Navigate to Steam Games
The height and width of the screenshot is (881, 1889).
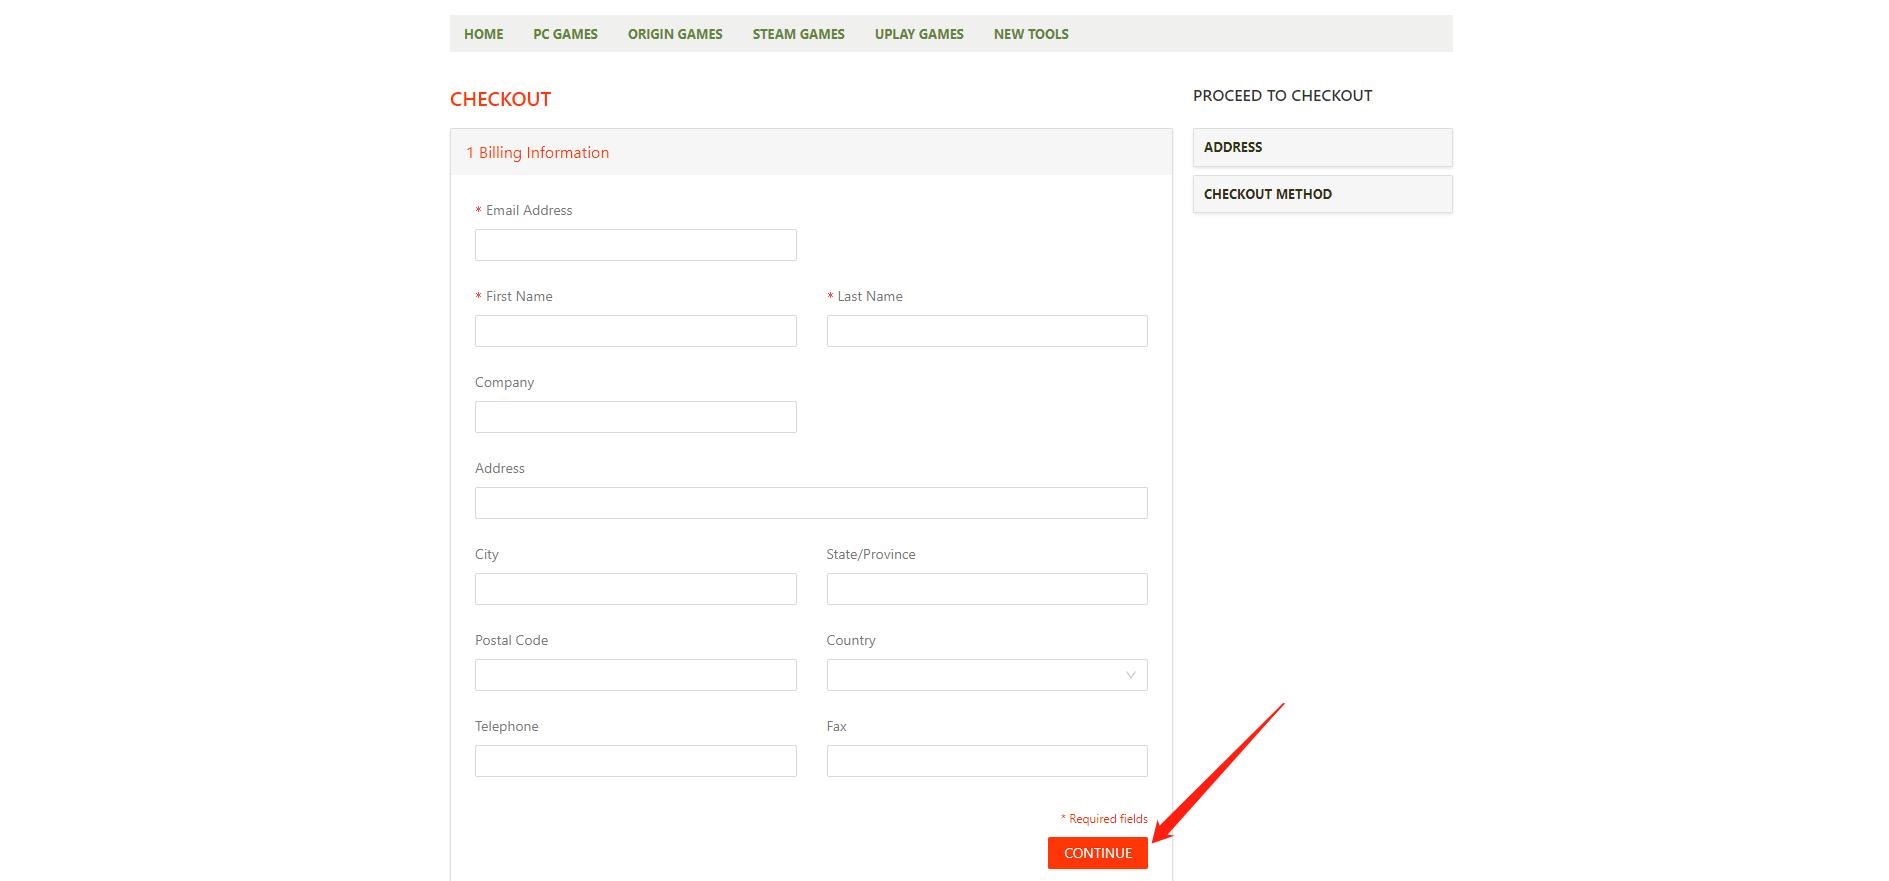[798, 34]
